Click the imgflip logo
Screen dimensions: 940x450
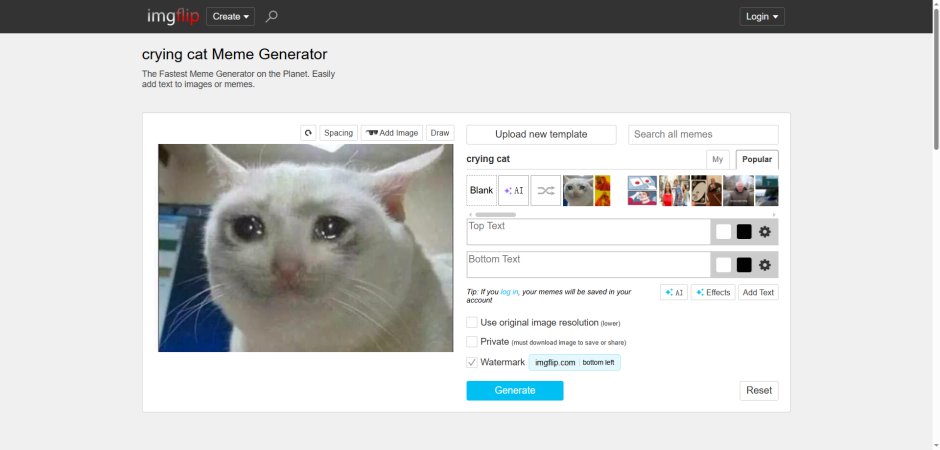(x=173, y=16)
